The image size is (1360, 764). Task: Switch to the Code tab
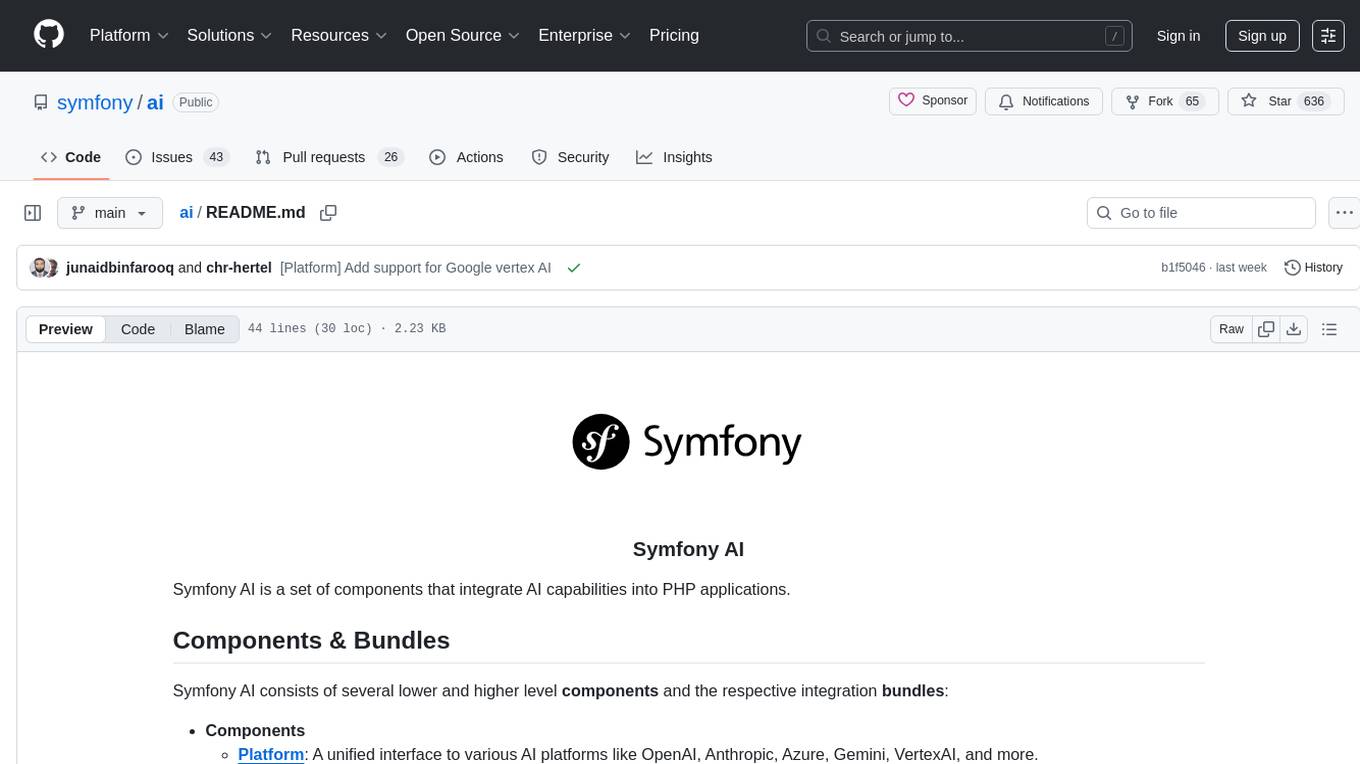coord(71,157)
